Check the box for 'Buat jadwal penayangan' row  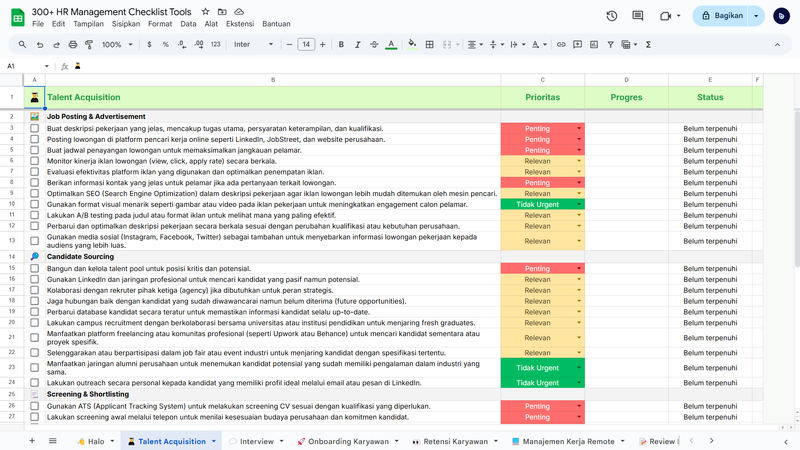click(34, 150)
